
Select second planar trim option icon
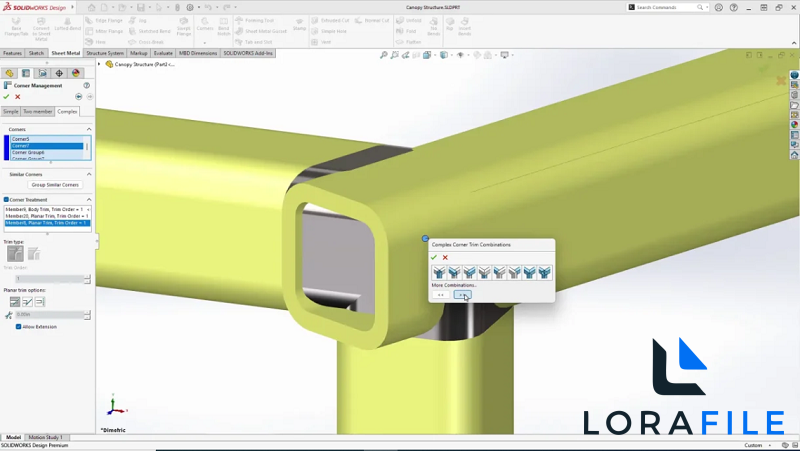(x=28, y=302)
